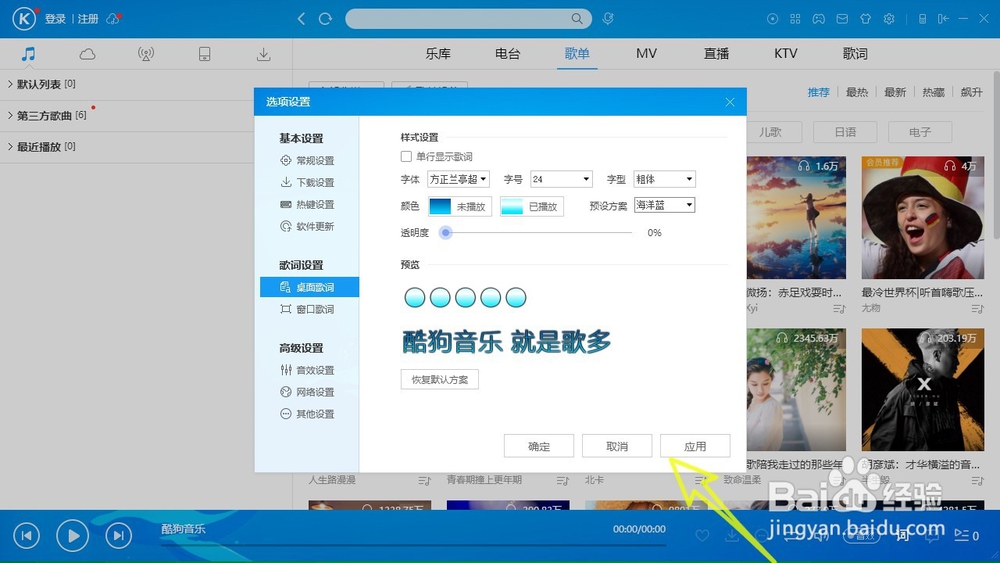1000x563 pixels.
Task: Click the 取消 button
Action: (617, 446)
